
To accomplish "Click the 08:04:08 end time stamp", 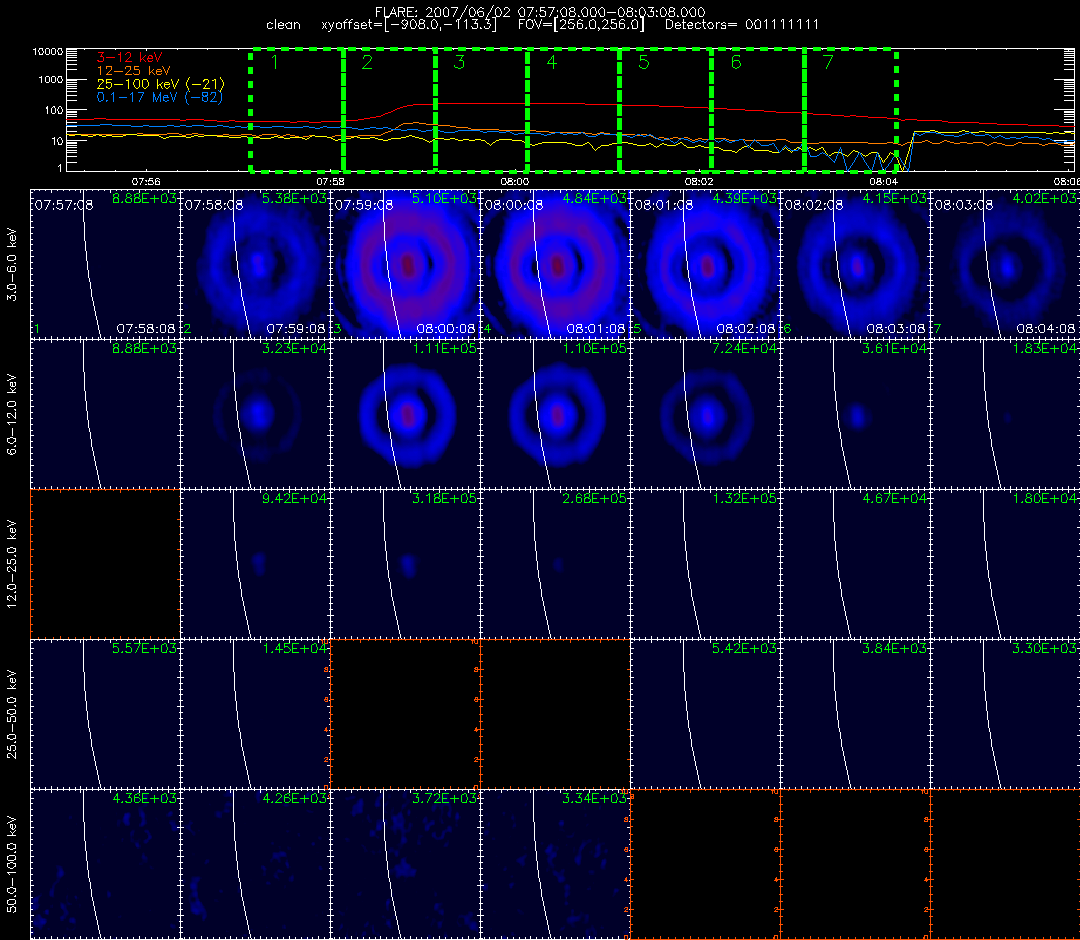I will (1046, 328).
